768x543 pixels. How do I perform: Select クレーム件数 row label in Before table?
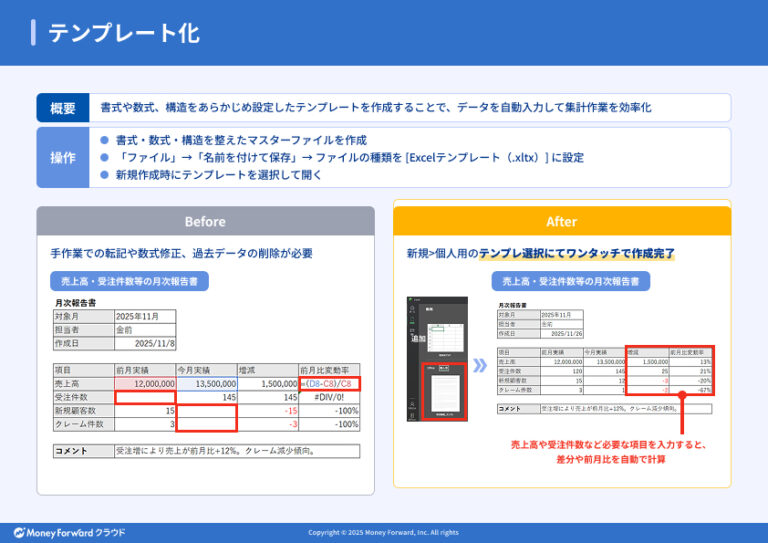[84, 424]
